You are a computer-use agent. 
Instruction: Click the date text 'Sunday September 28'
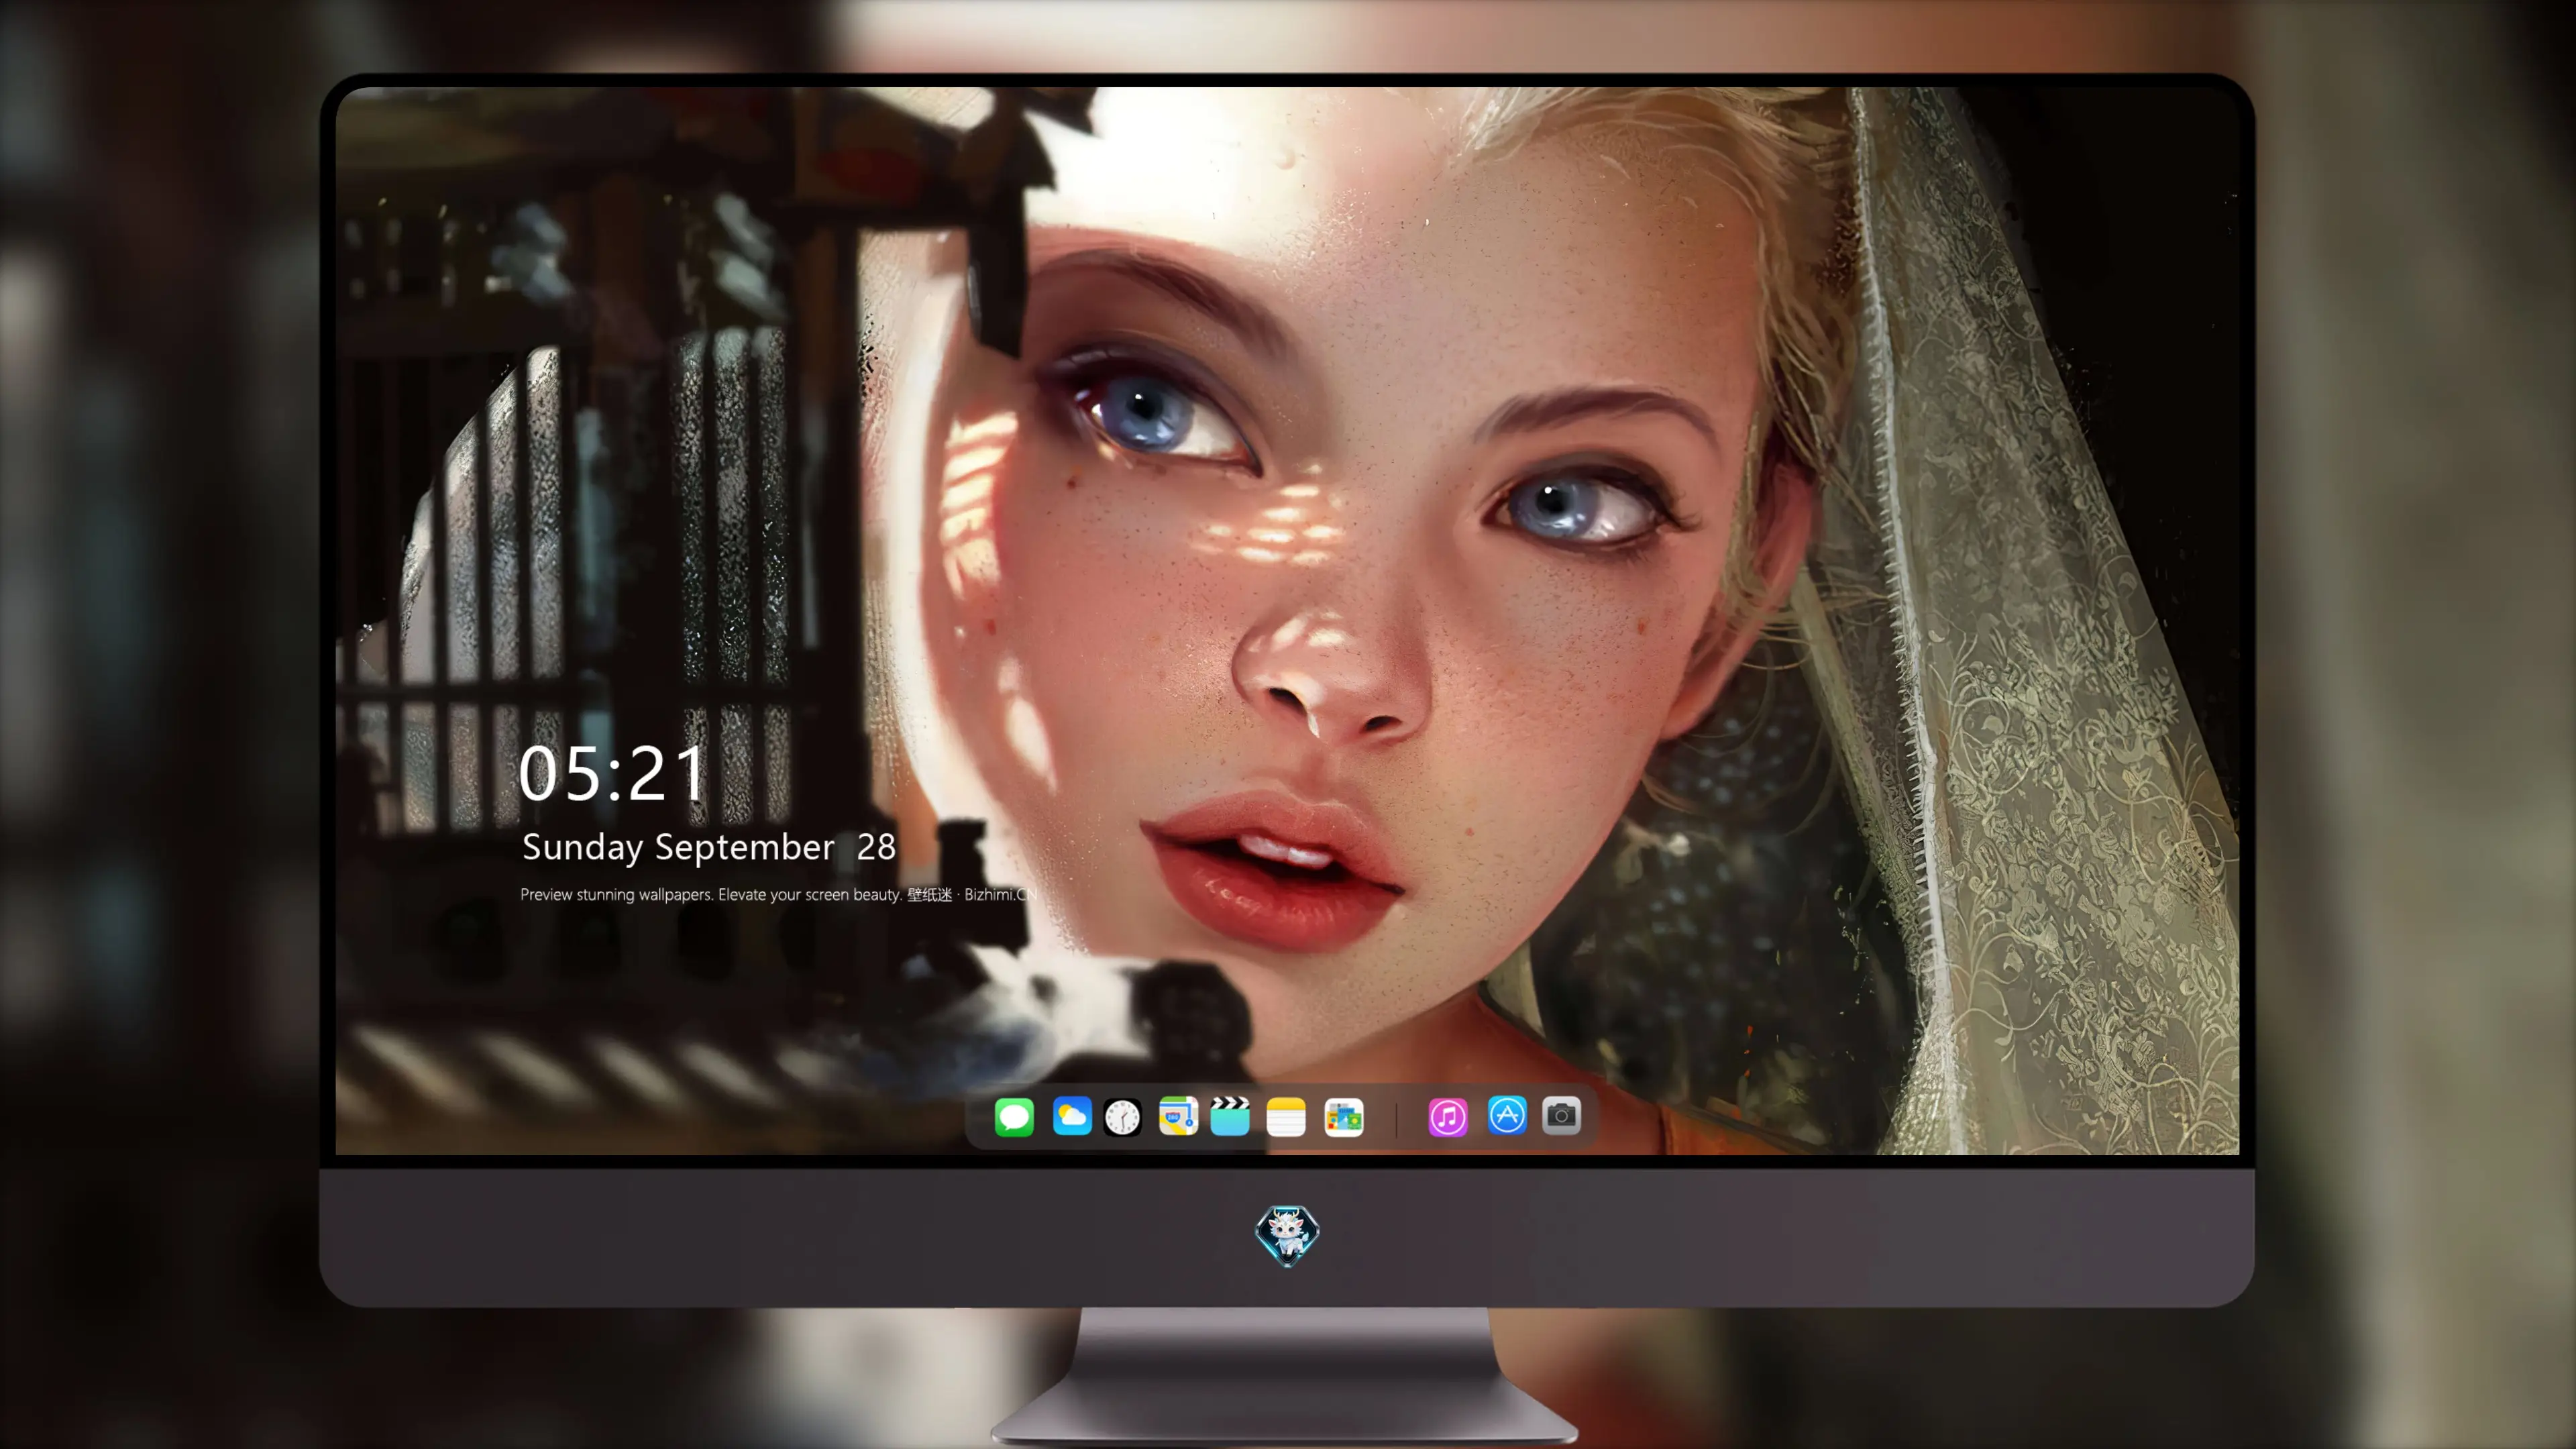point(708,847)
